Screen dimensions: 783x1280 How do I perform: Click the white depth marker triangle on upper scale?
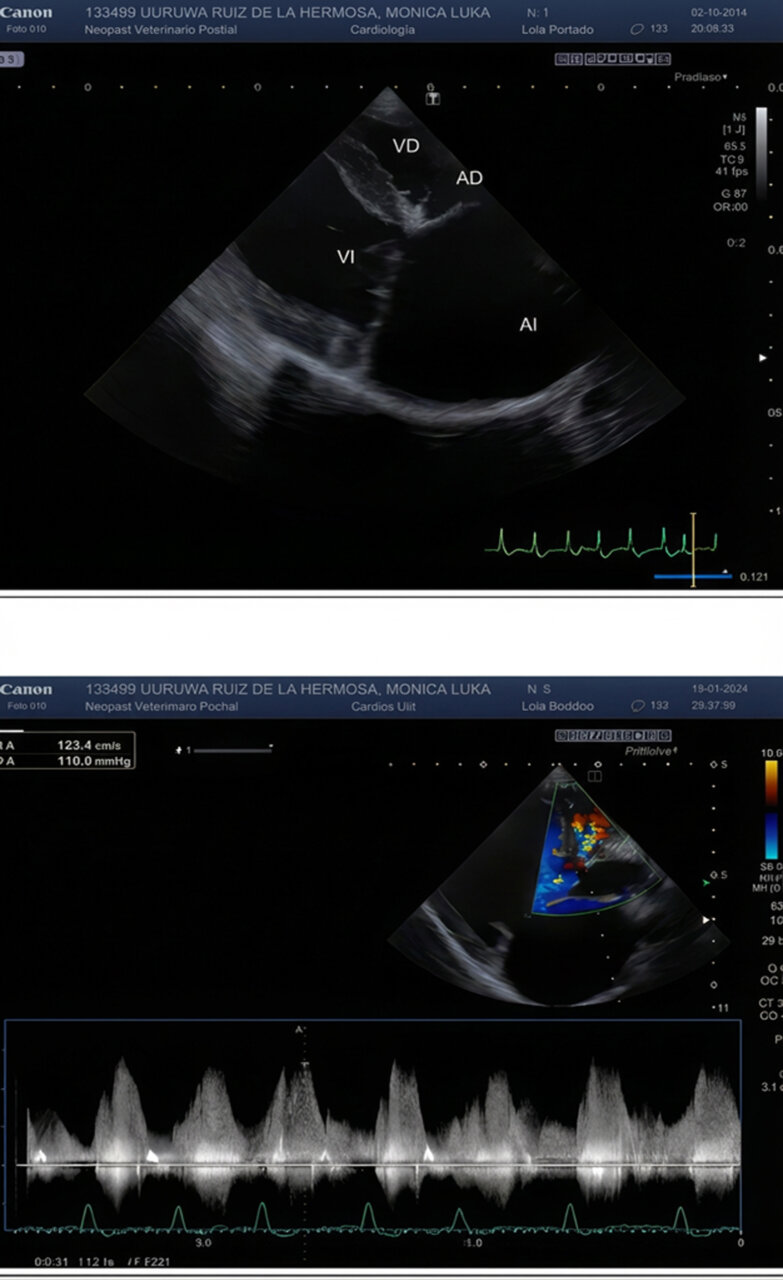pyautogui.click(x=764, y=357)
